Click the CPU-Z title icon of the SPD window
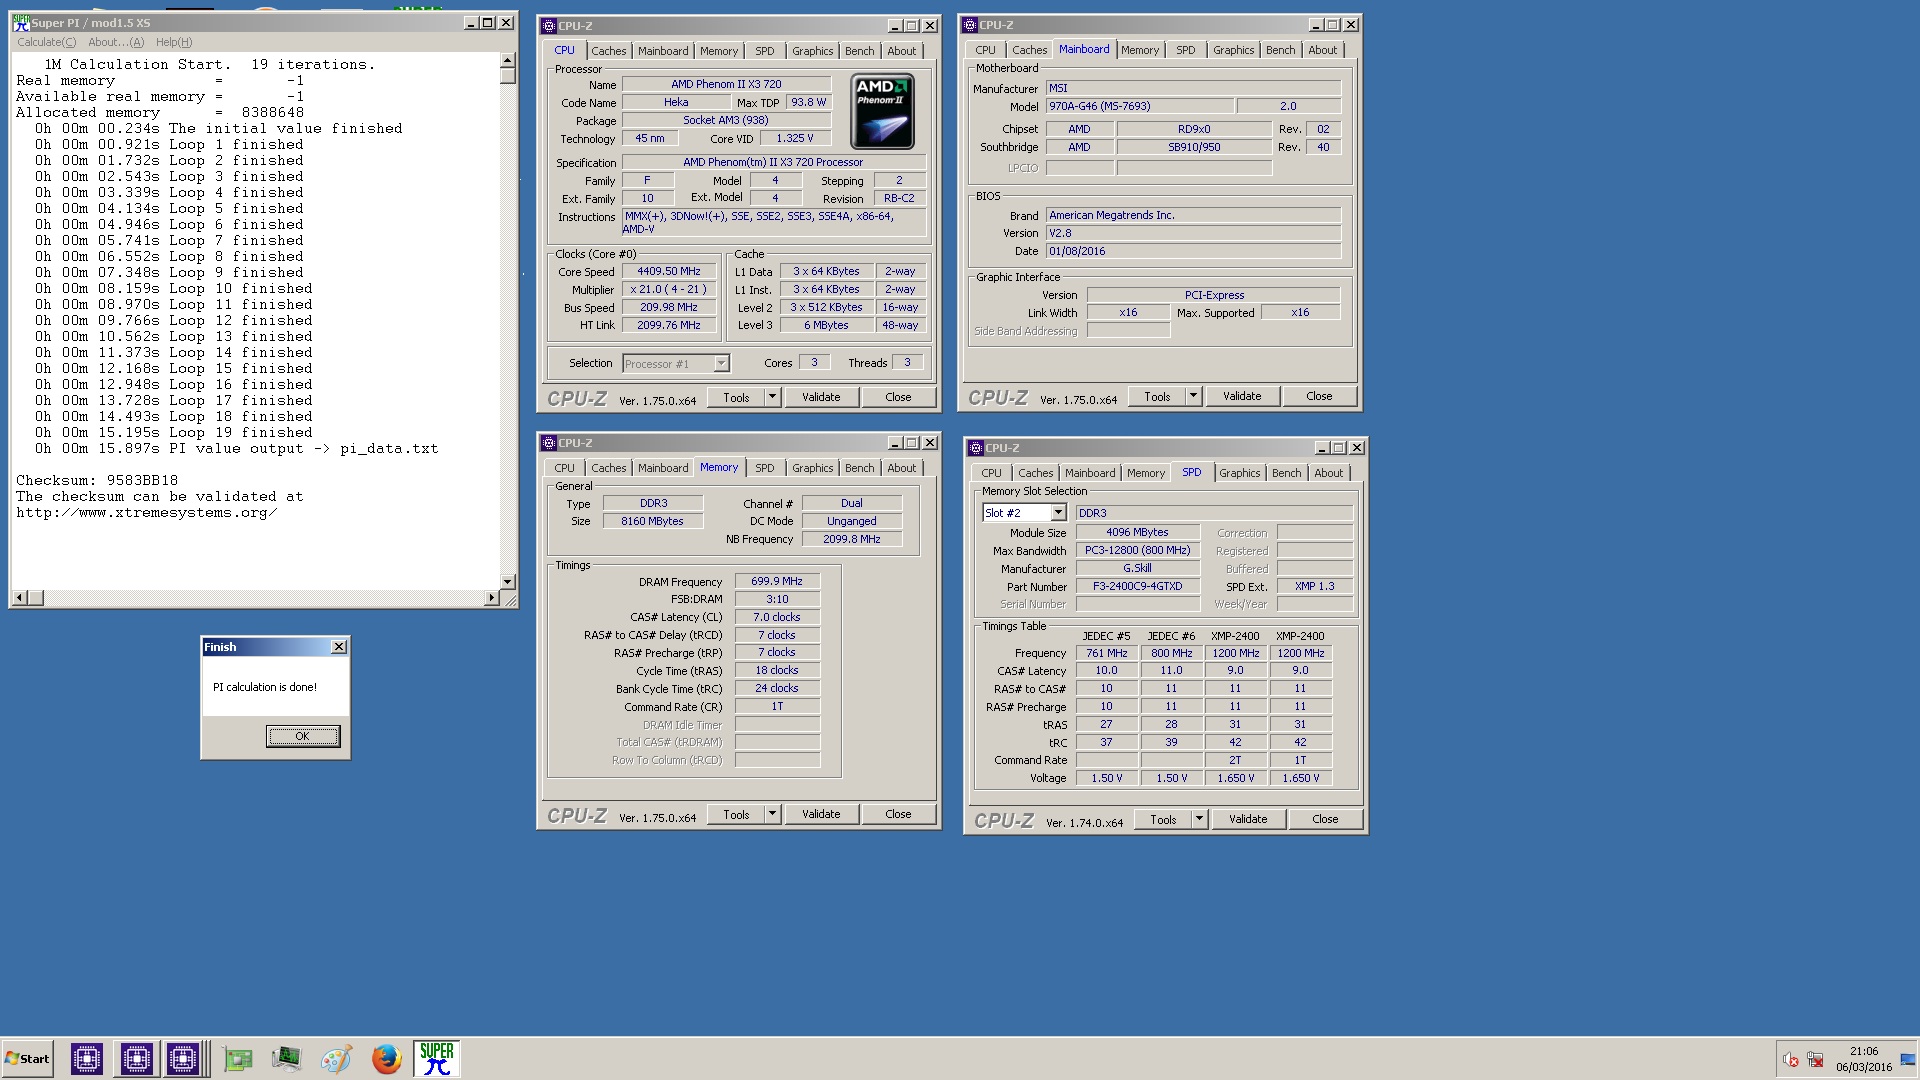1920x1080 pixels. tap(975, 447)
